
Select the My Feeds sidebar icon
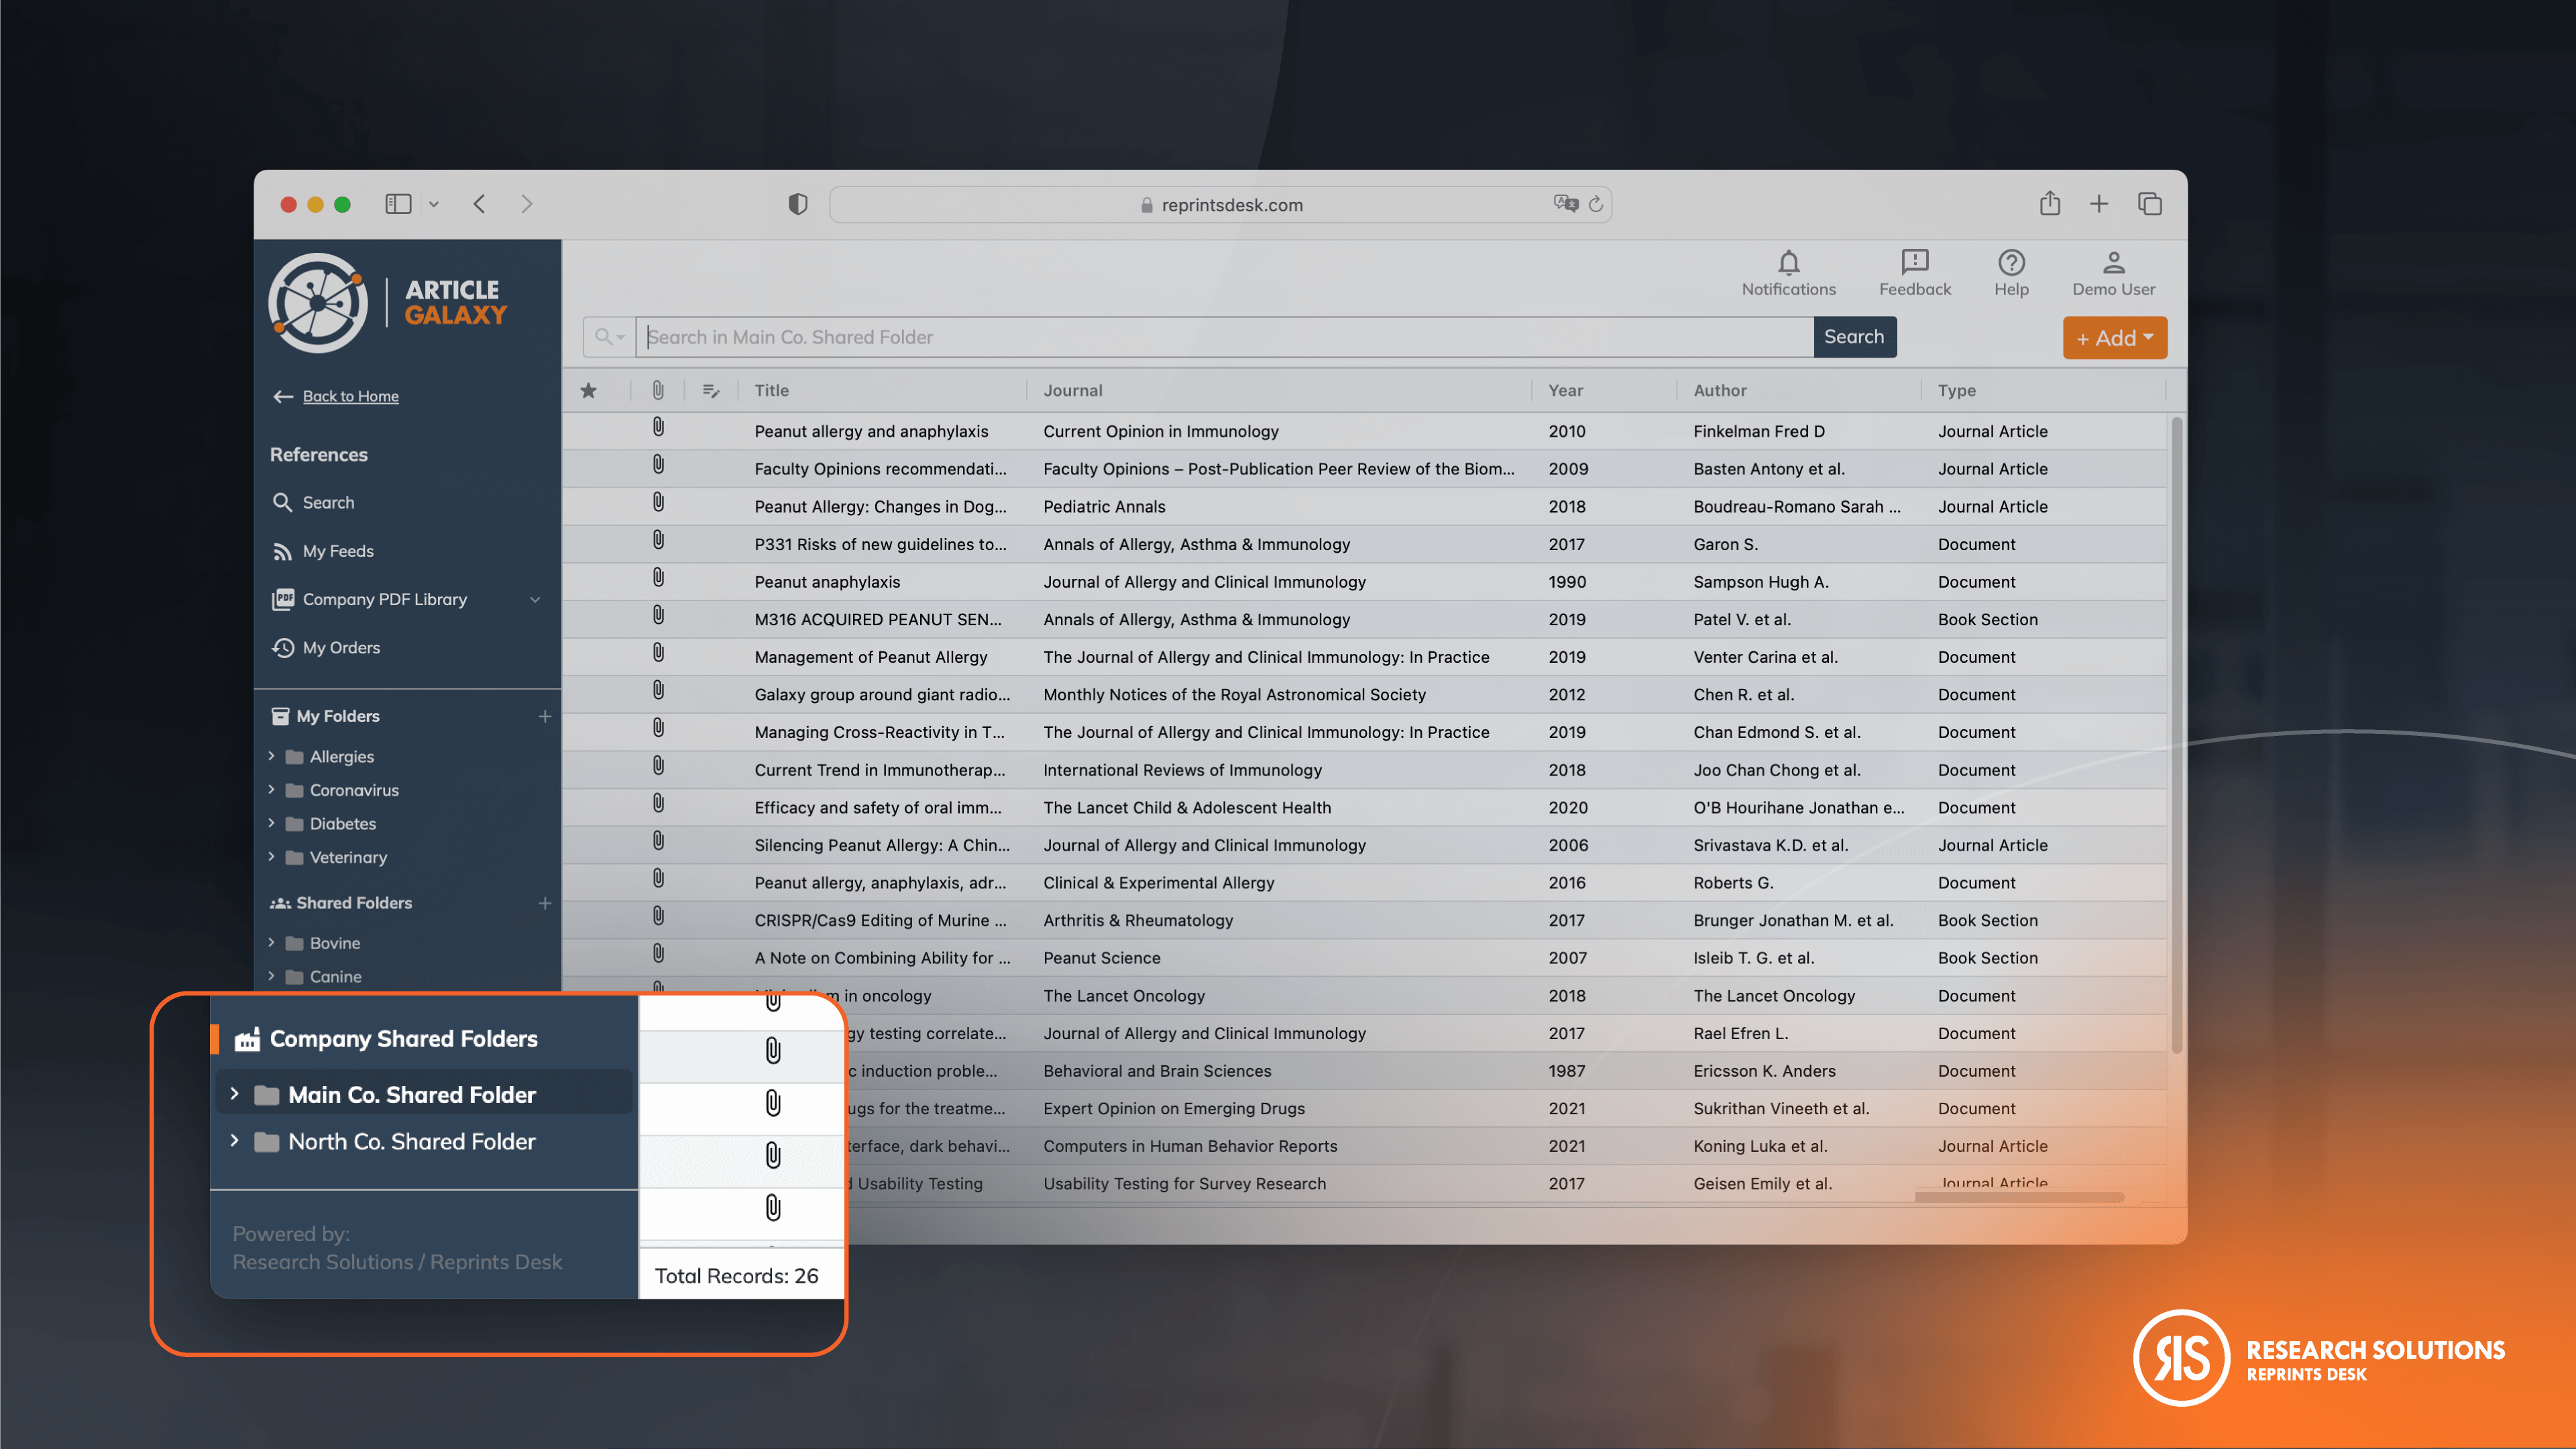pos(282,551)
